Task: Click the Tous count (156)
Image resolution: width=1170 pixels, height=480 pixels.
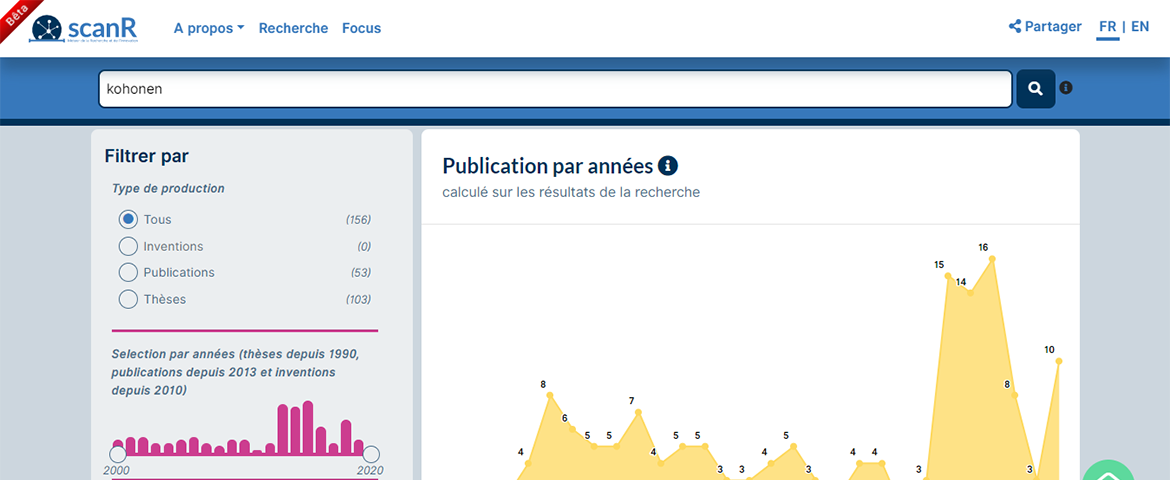Action: pyautogui.click(x=358, y=219)
